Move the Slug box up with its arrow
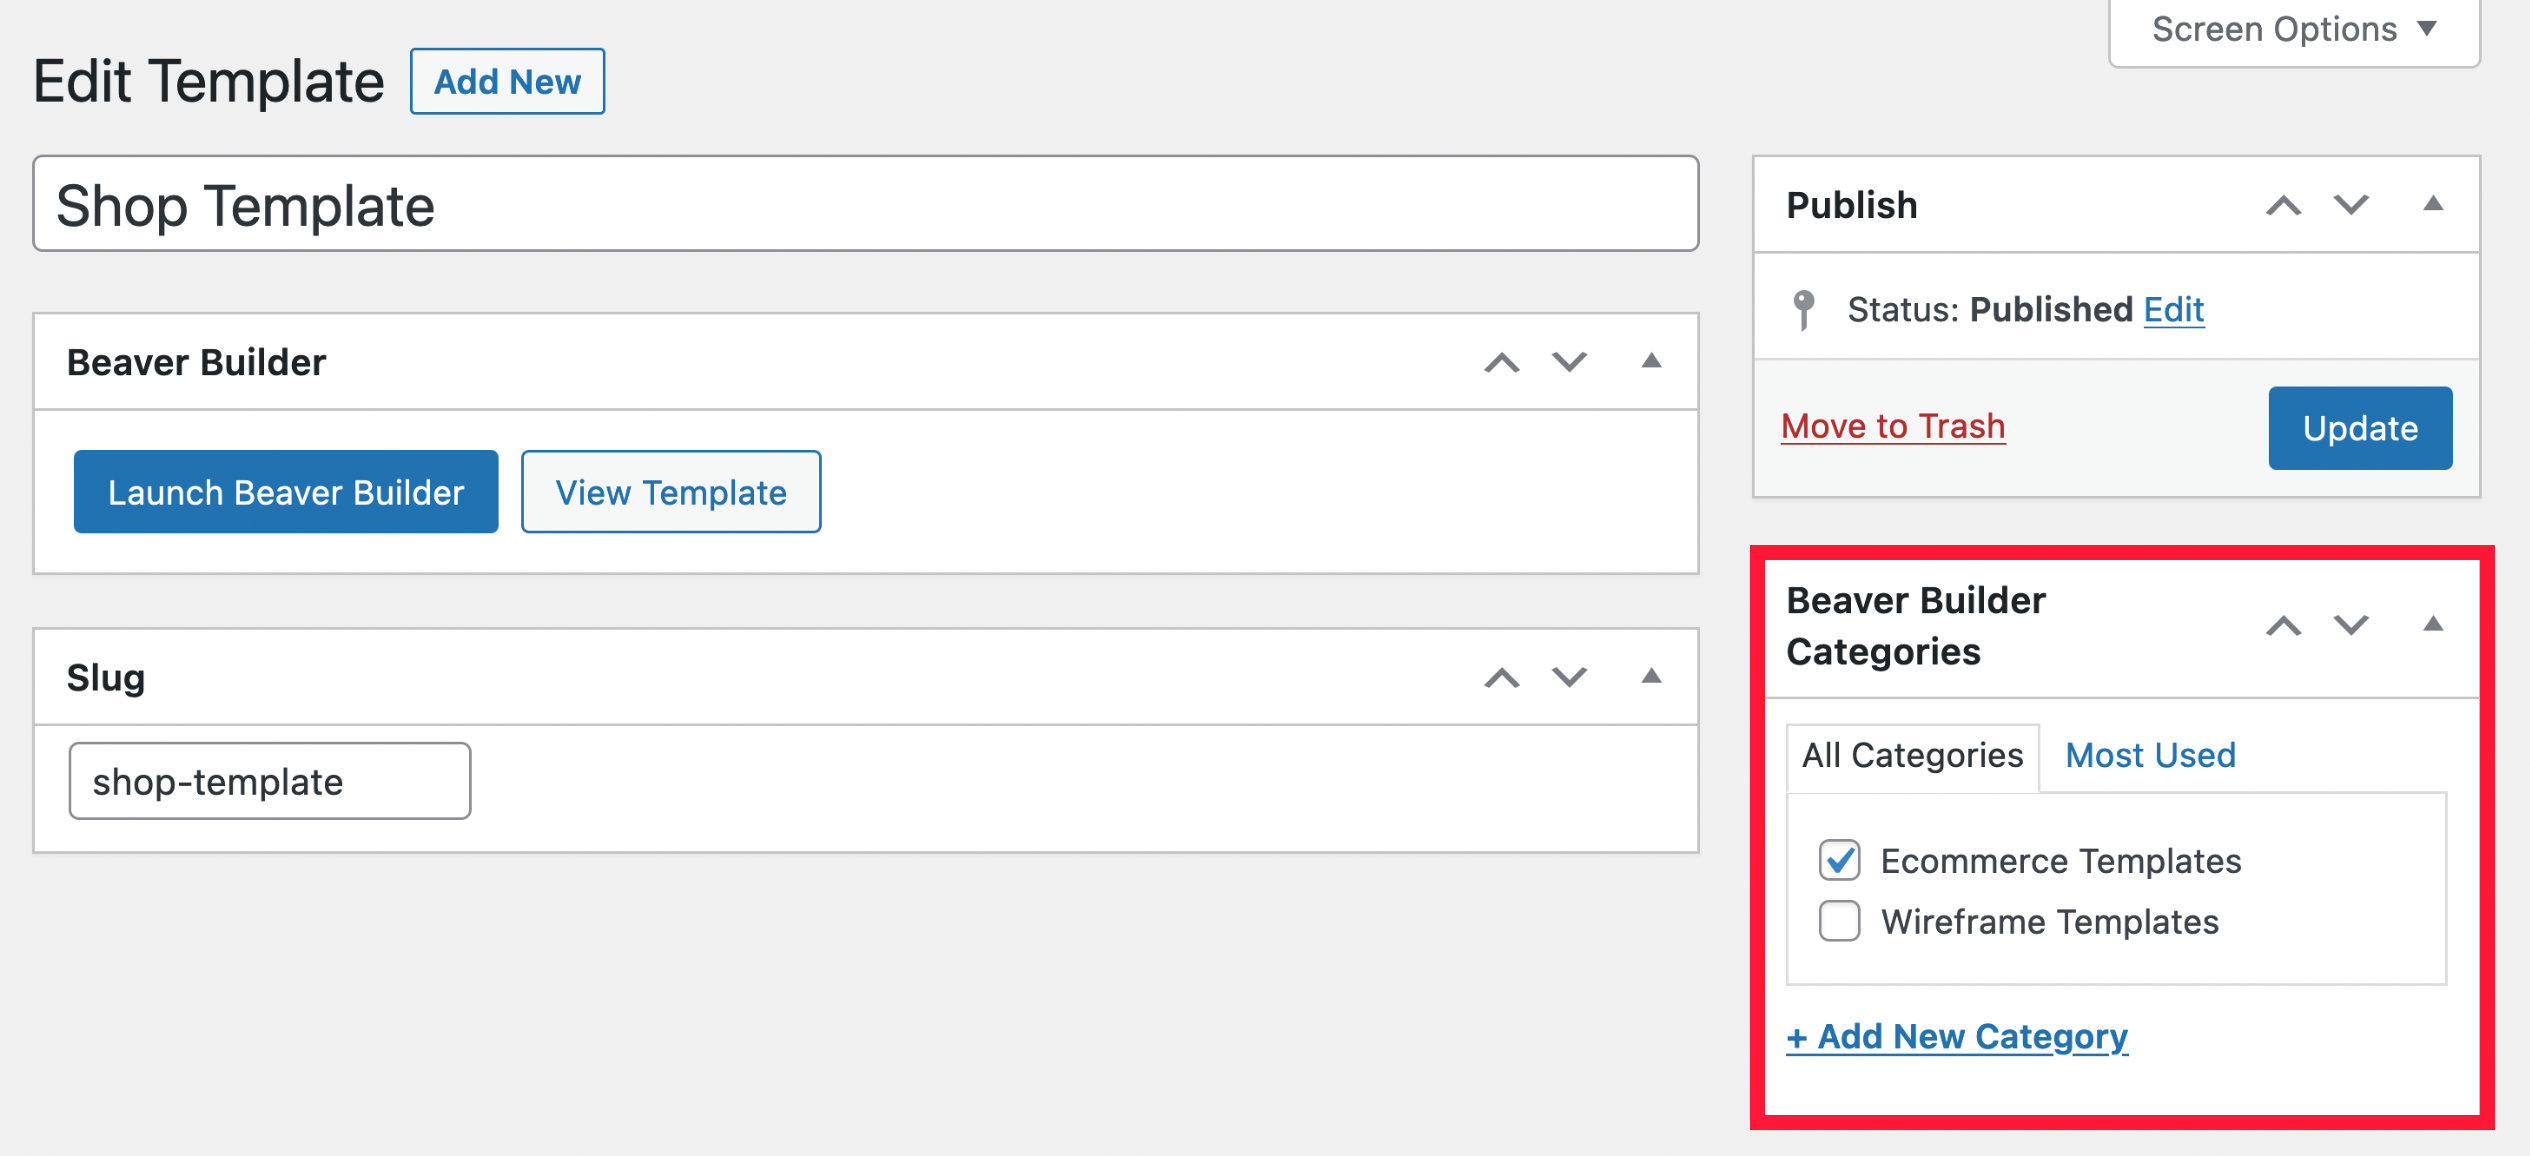 pyautogui.click(x=1500, y=676)
